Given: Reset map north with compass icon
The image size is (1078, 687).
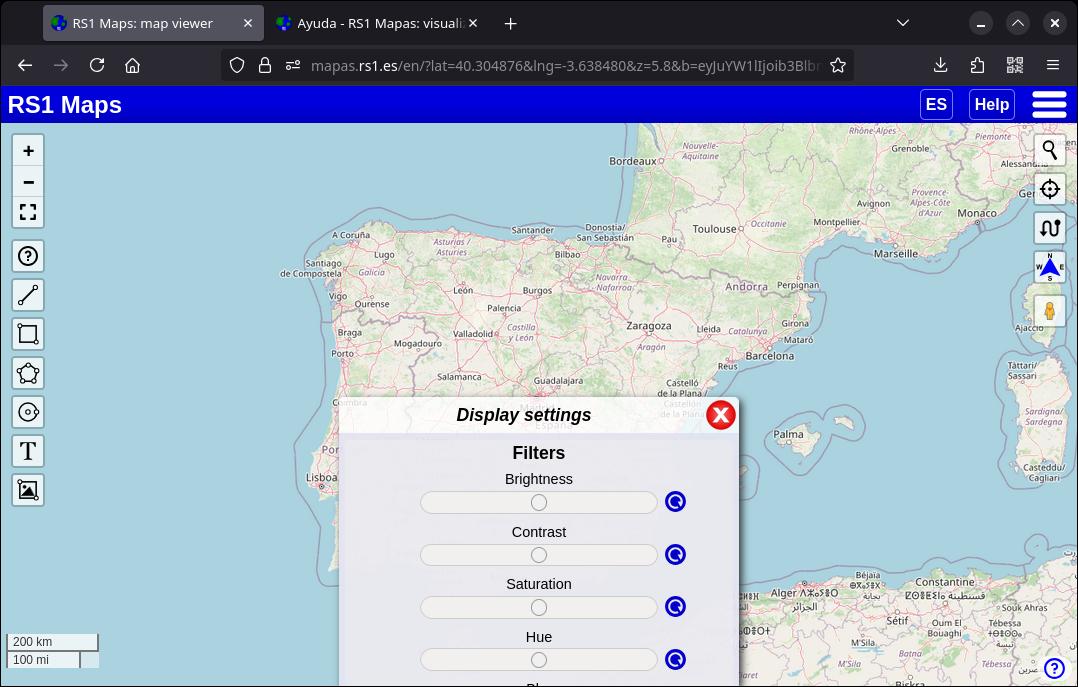Looking at the screenshot, I should 1050,267.
